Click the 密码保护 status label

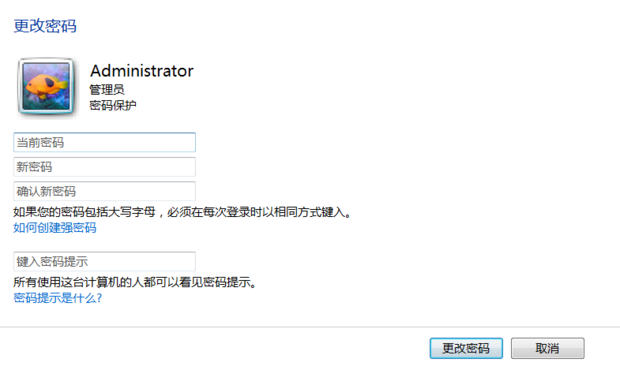point(113,106)
